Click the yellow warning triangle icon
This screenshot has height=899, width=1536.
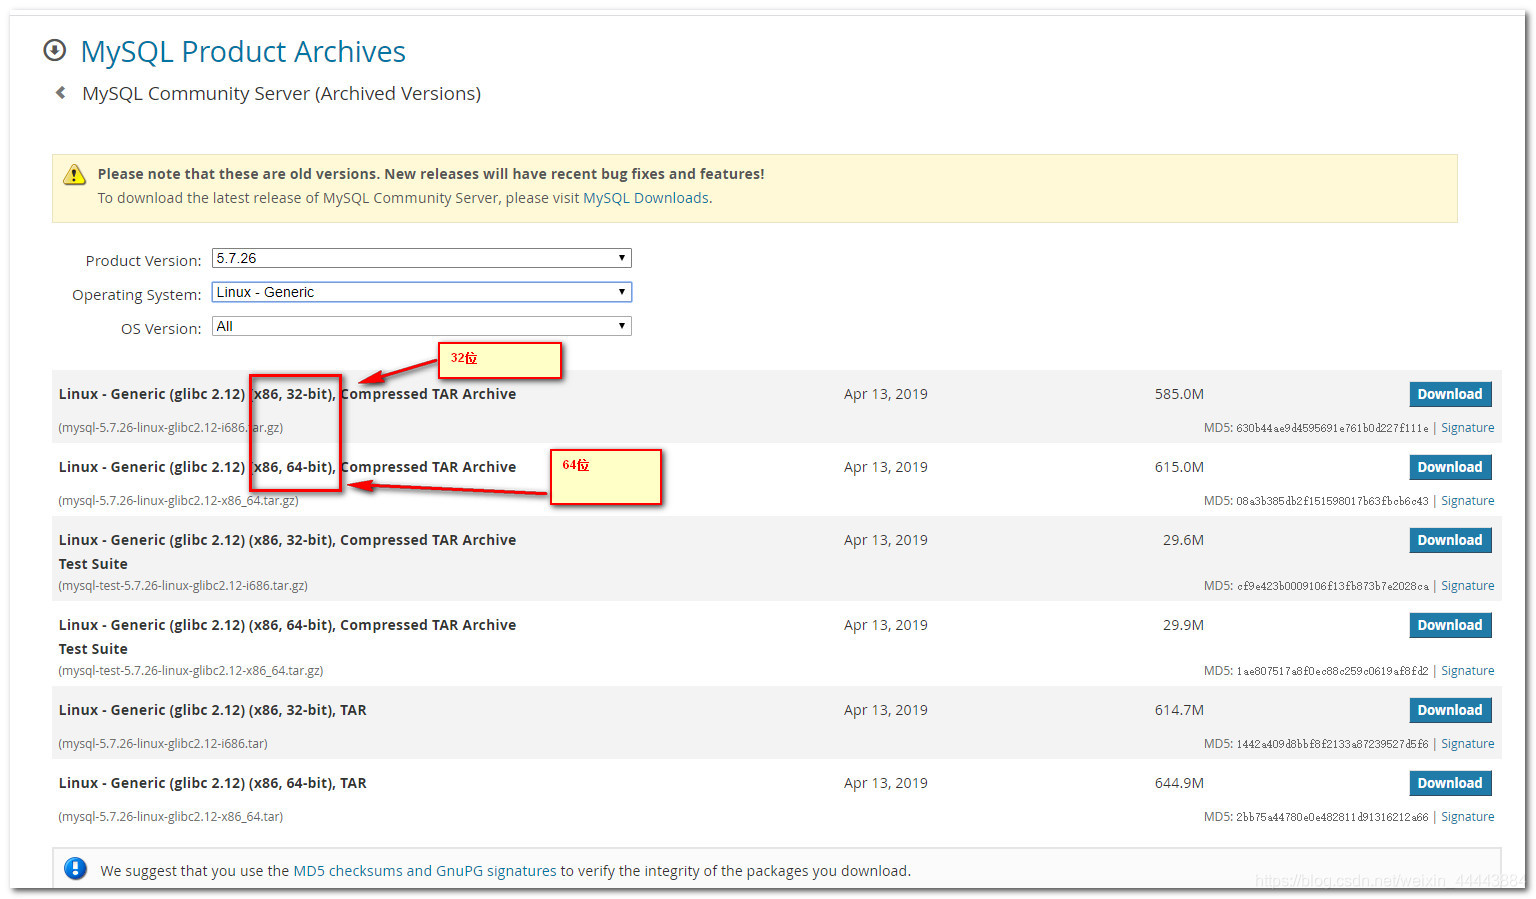coord(75,175)
